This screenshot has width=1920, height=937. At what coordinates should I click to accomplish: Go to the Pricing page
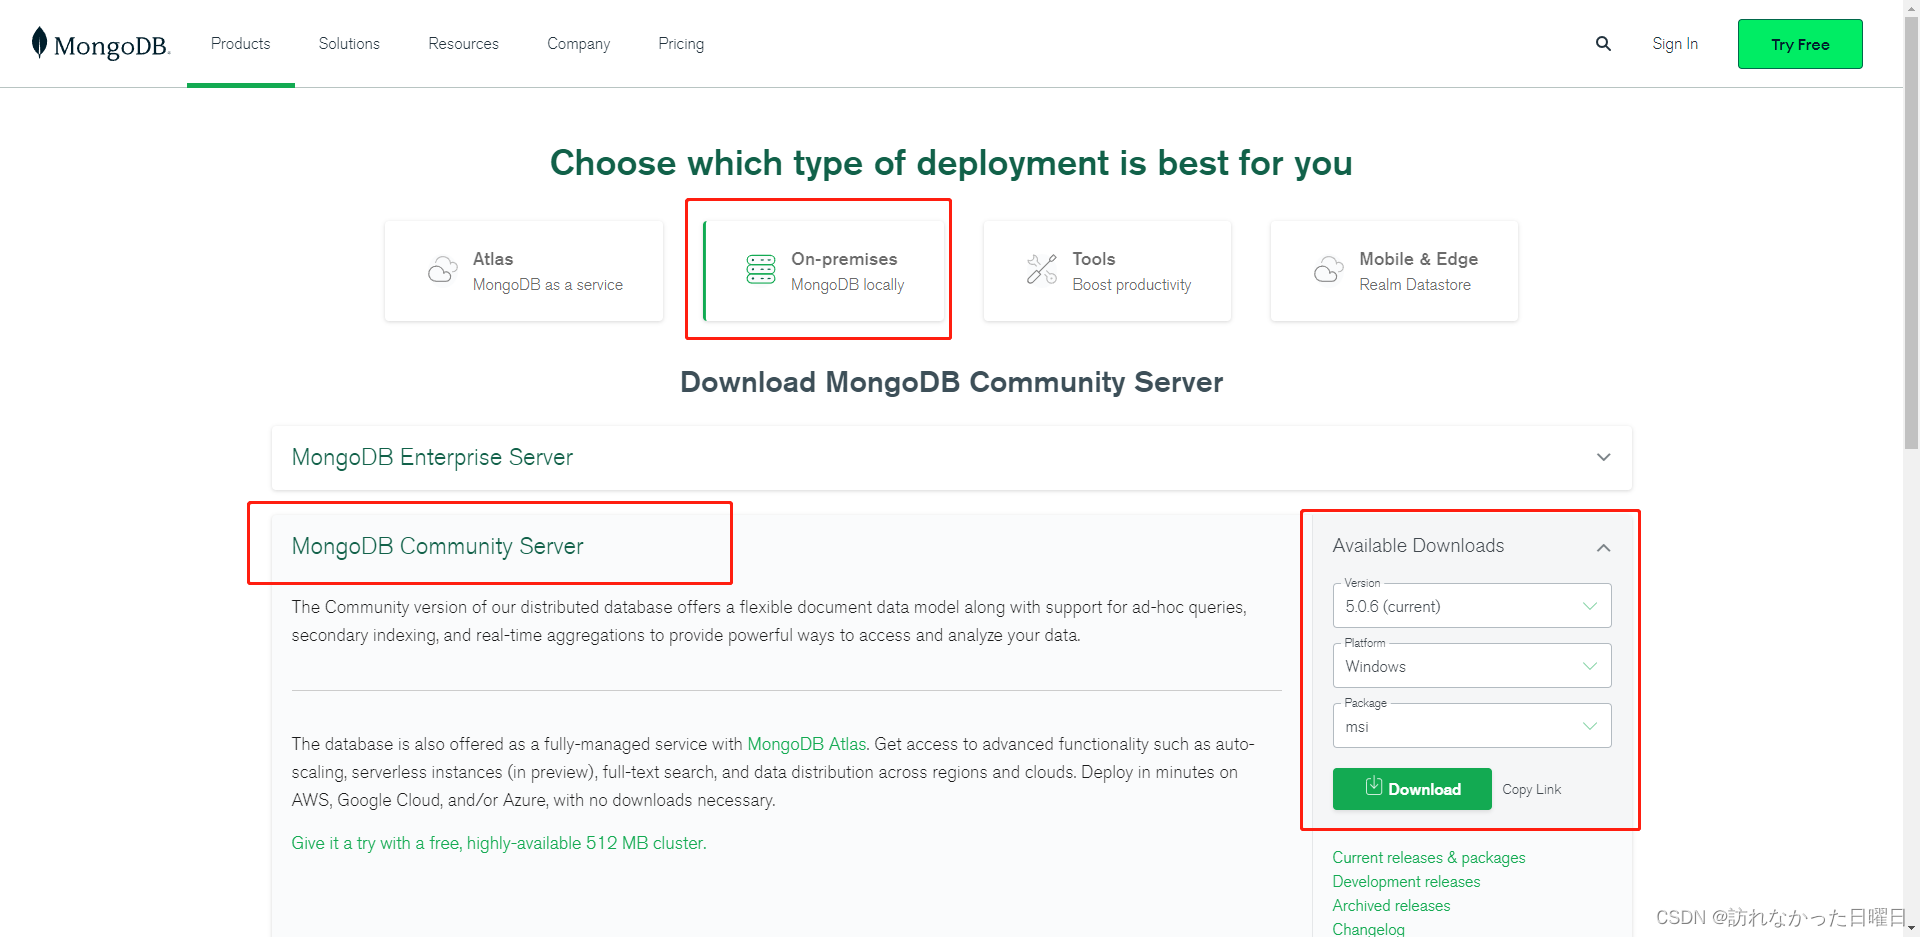pyautogui.click(x=681, y=44)
